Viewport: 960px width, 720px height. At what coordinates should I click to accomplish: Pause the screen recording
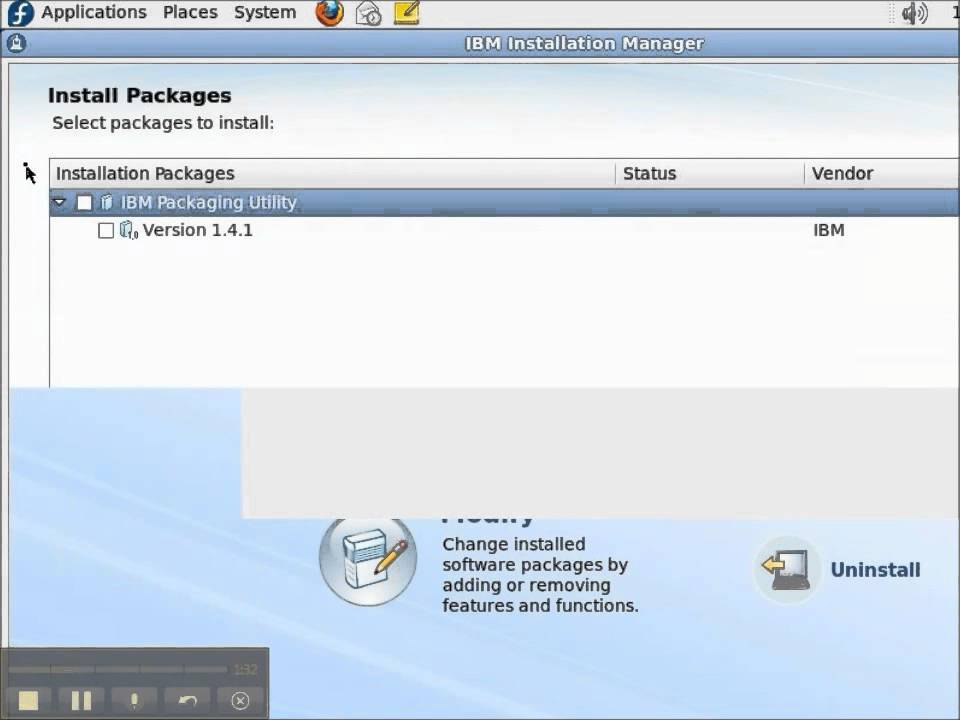pos(81,700)
